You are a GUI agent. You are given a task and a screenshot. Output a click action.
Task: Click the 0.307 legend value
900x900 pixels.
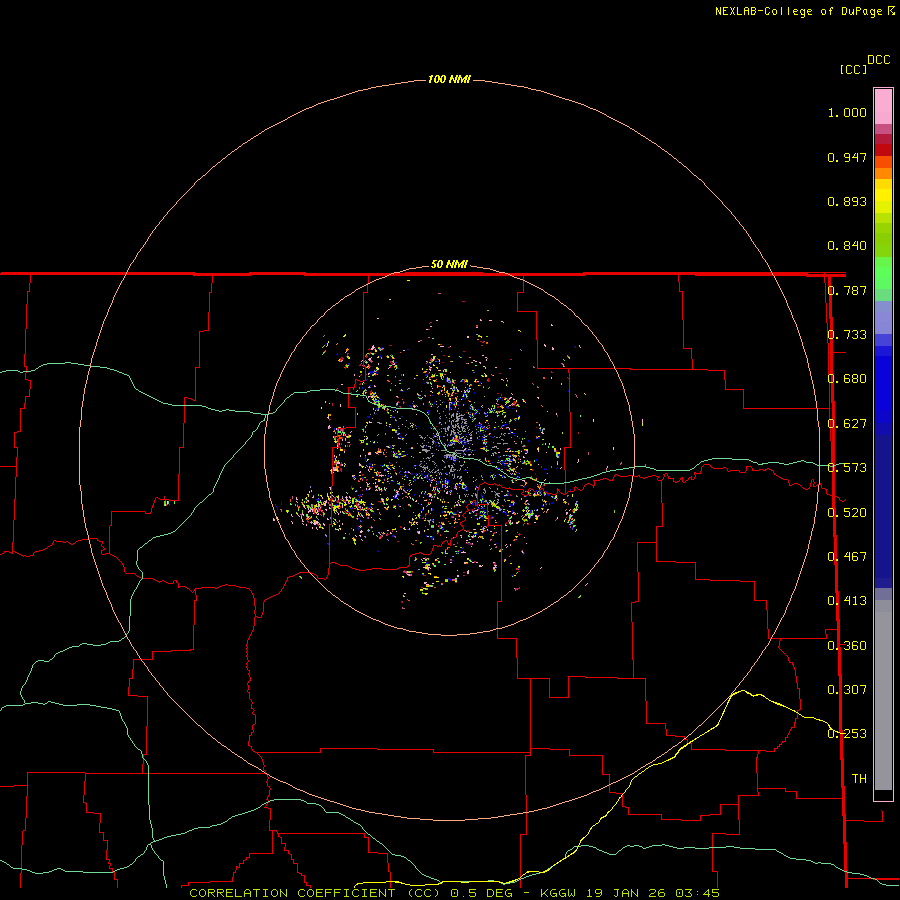pos(847,690)
